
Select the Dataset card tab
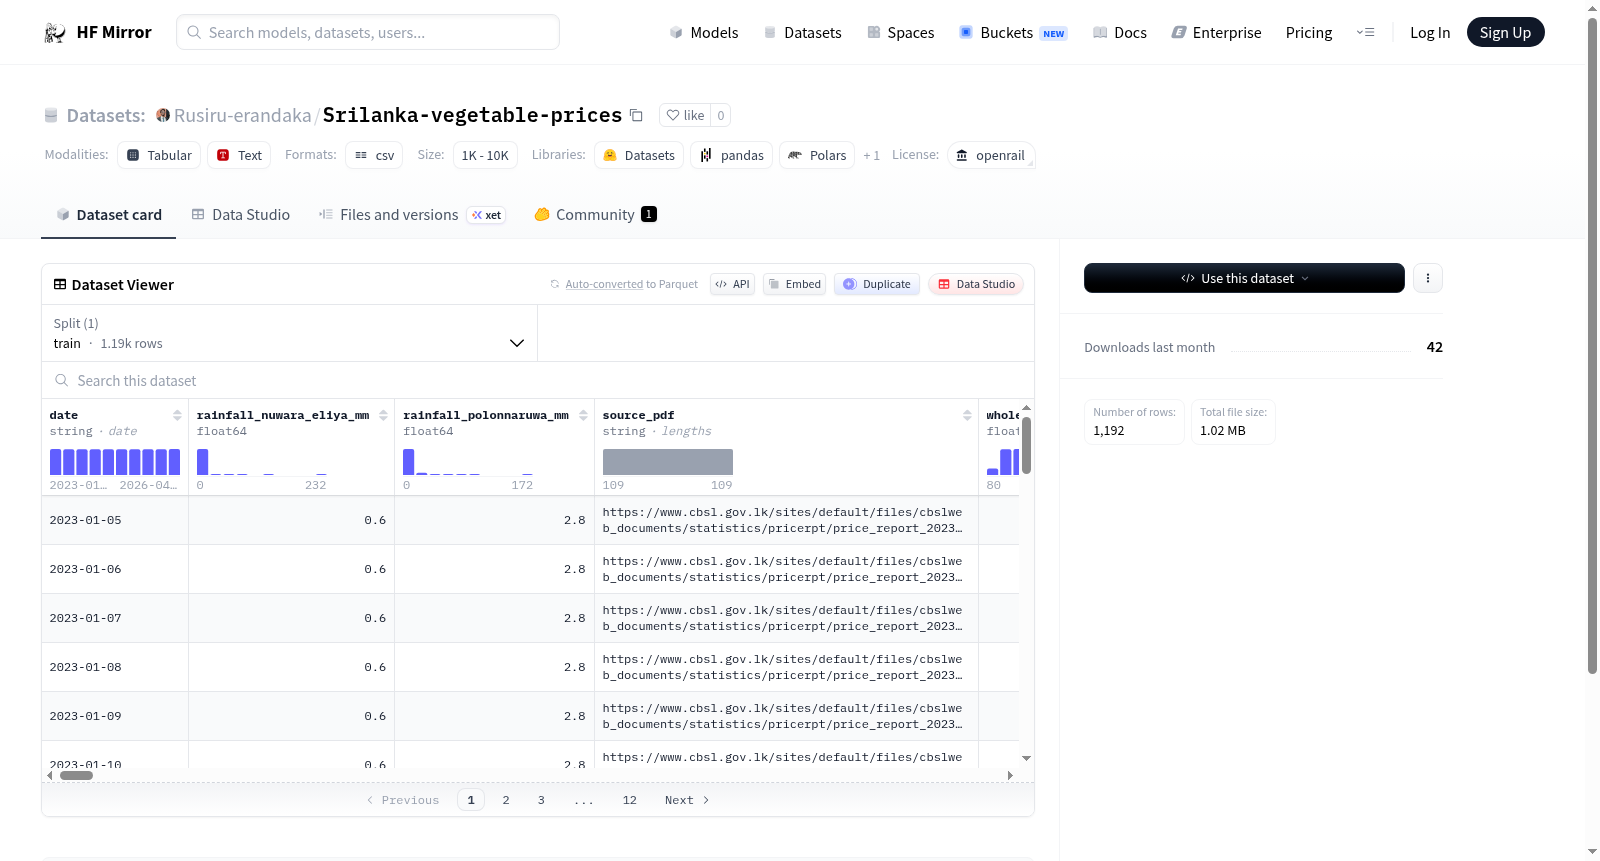pos(108,215)
